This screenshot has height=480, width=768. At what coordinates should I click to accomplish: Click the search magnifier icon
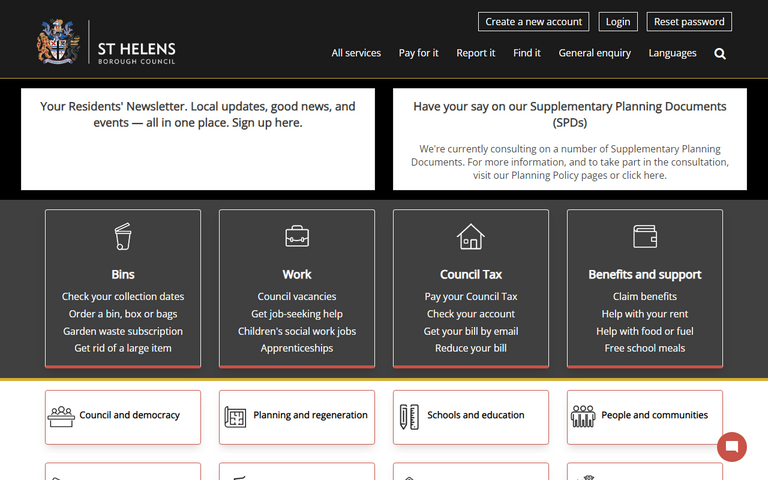(x=720, y=54)
